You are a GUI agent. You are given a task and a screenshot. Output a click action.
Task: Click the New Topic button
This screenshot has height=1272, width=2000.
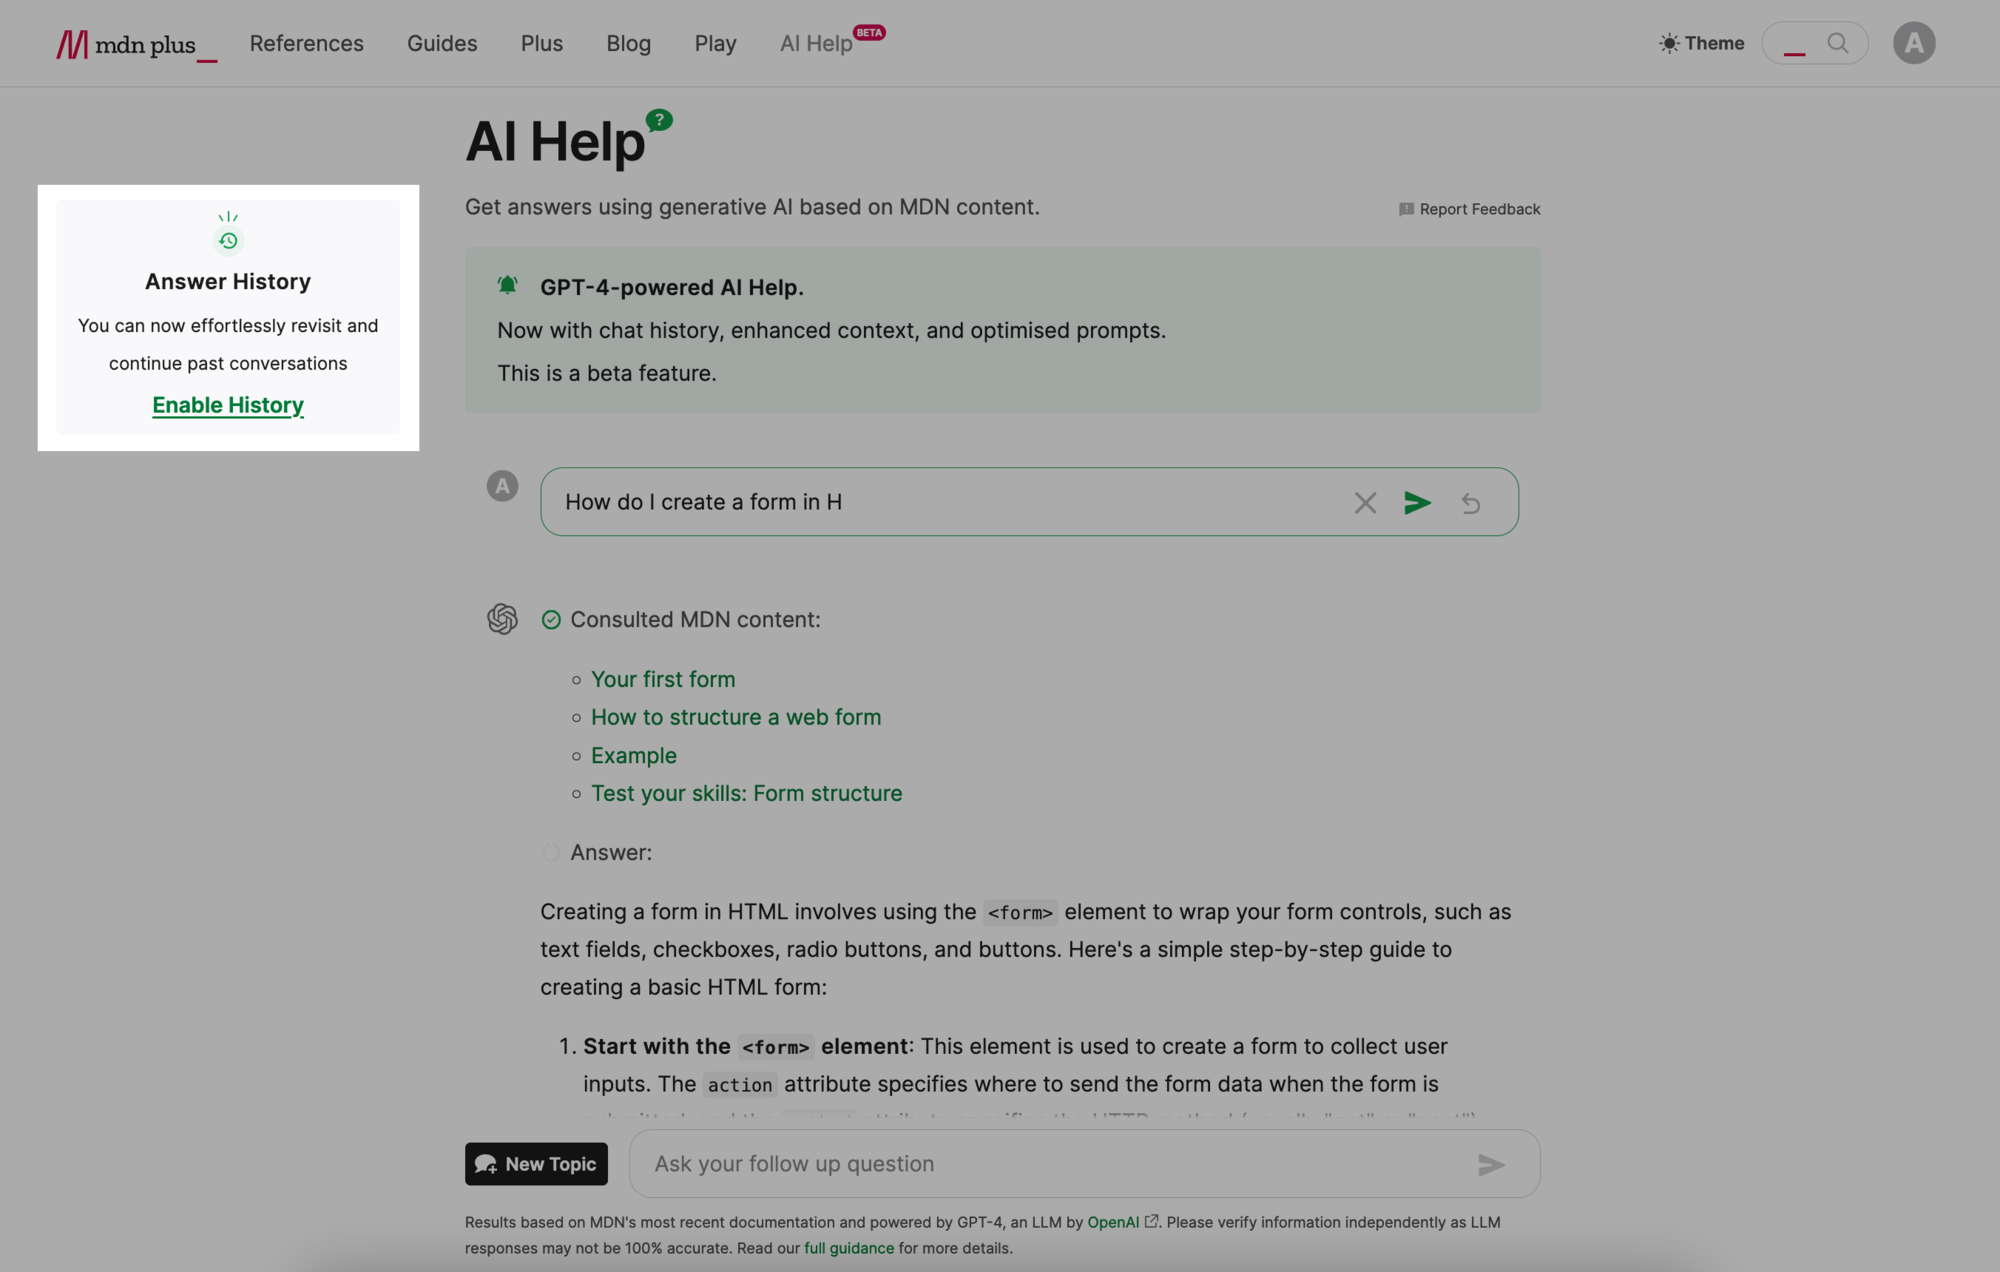click(x=536, y=1164)
